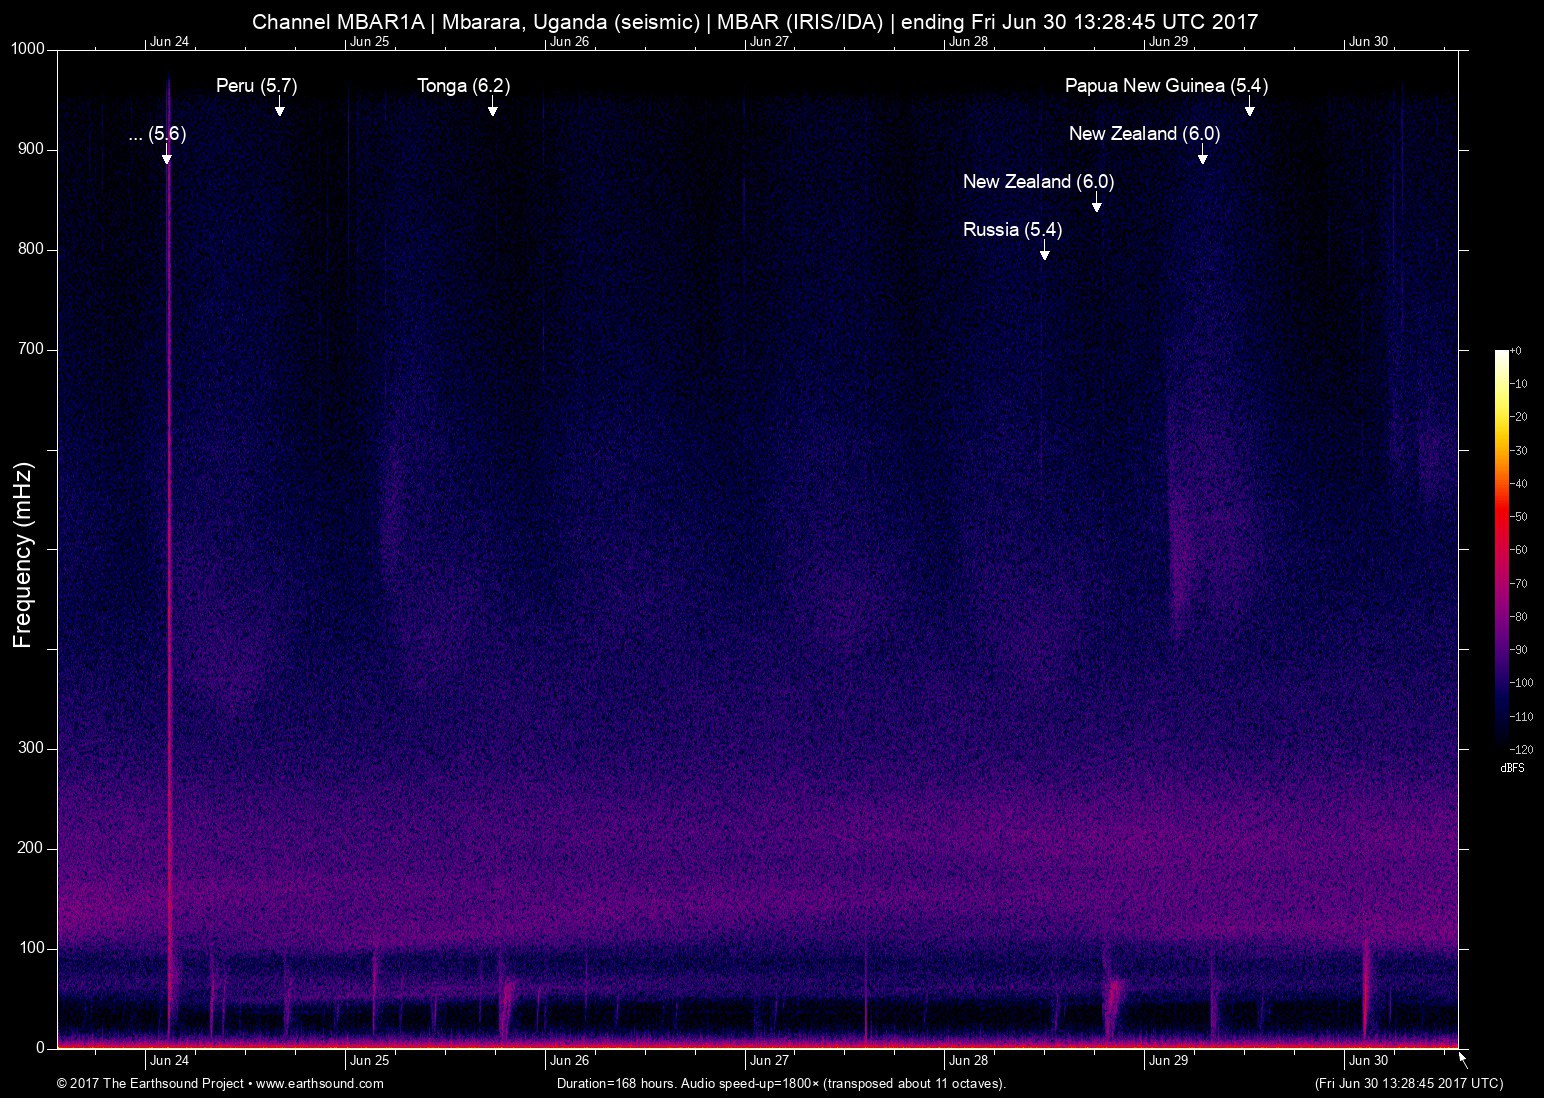Select the Papua New Guinea (5.4) label

(x=1166, y=86)
